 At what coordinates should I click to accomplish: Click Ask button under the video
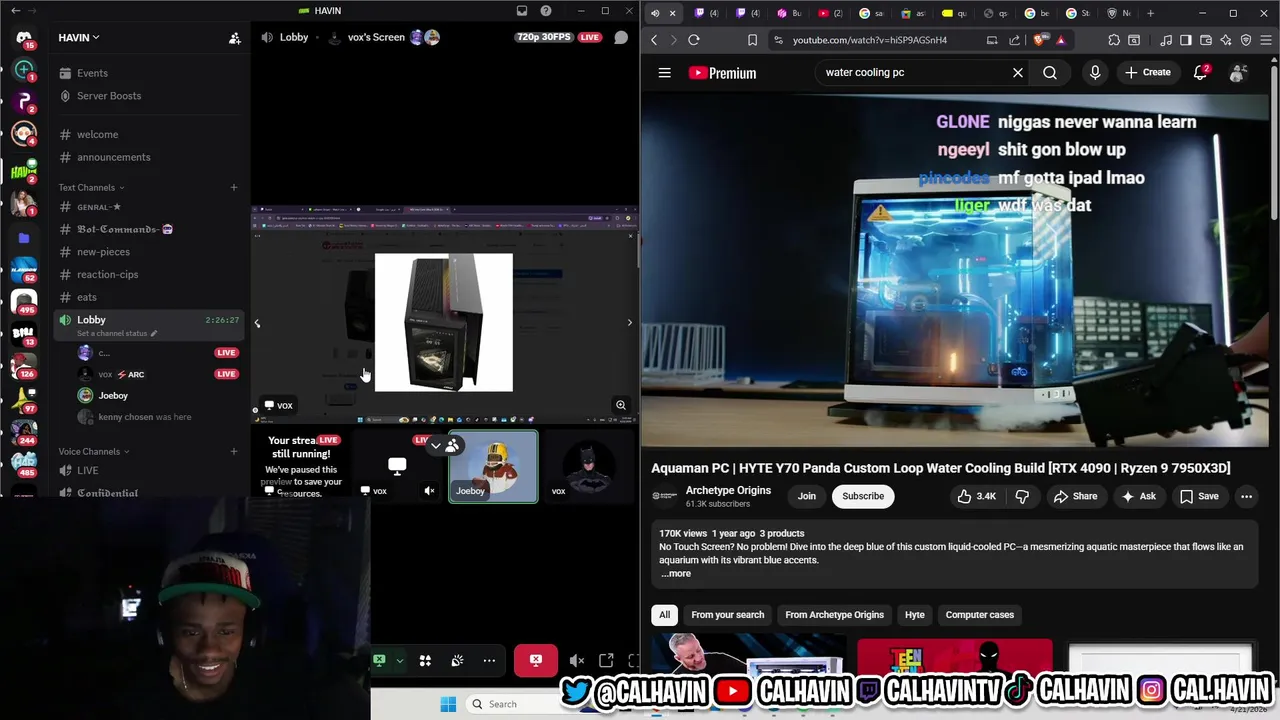pos(1139,496)
